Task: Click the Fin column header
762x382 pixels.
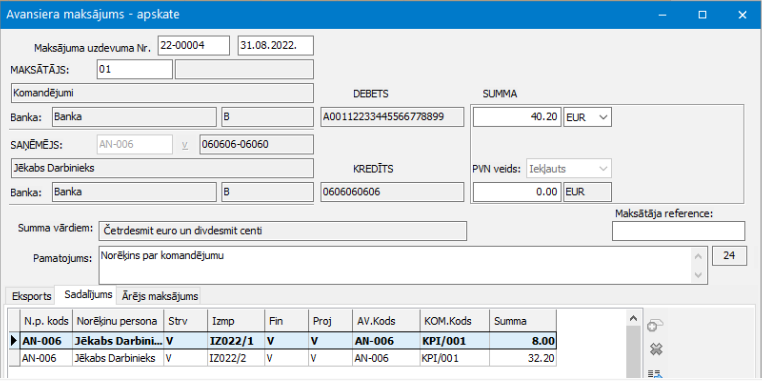Action: tap(286, 321)
